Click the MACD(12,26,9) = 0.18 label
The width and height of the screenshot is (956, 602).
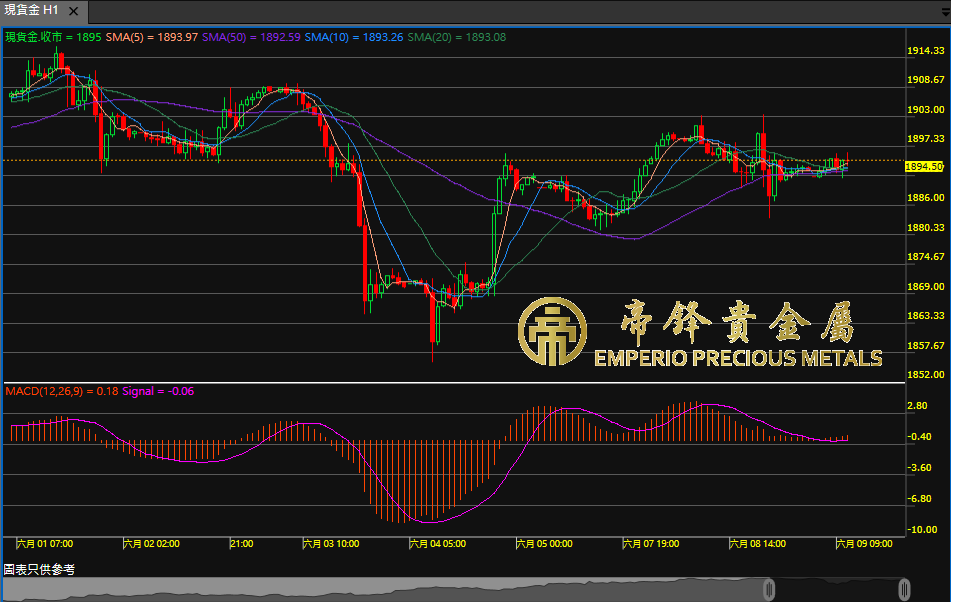click(62, 391)
